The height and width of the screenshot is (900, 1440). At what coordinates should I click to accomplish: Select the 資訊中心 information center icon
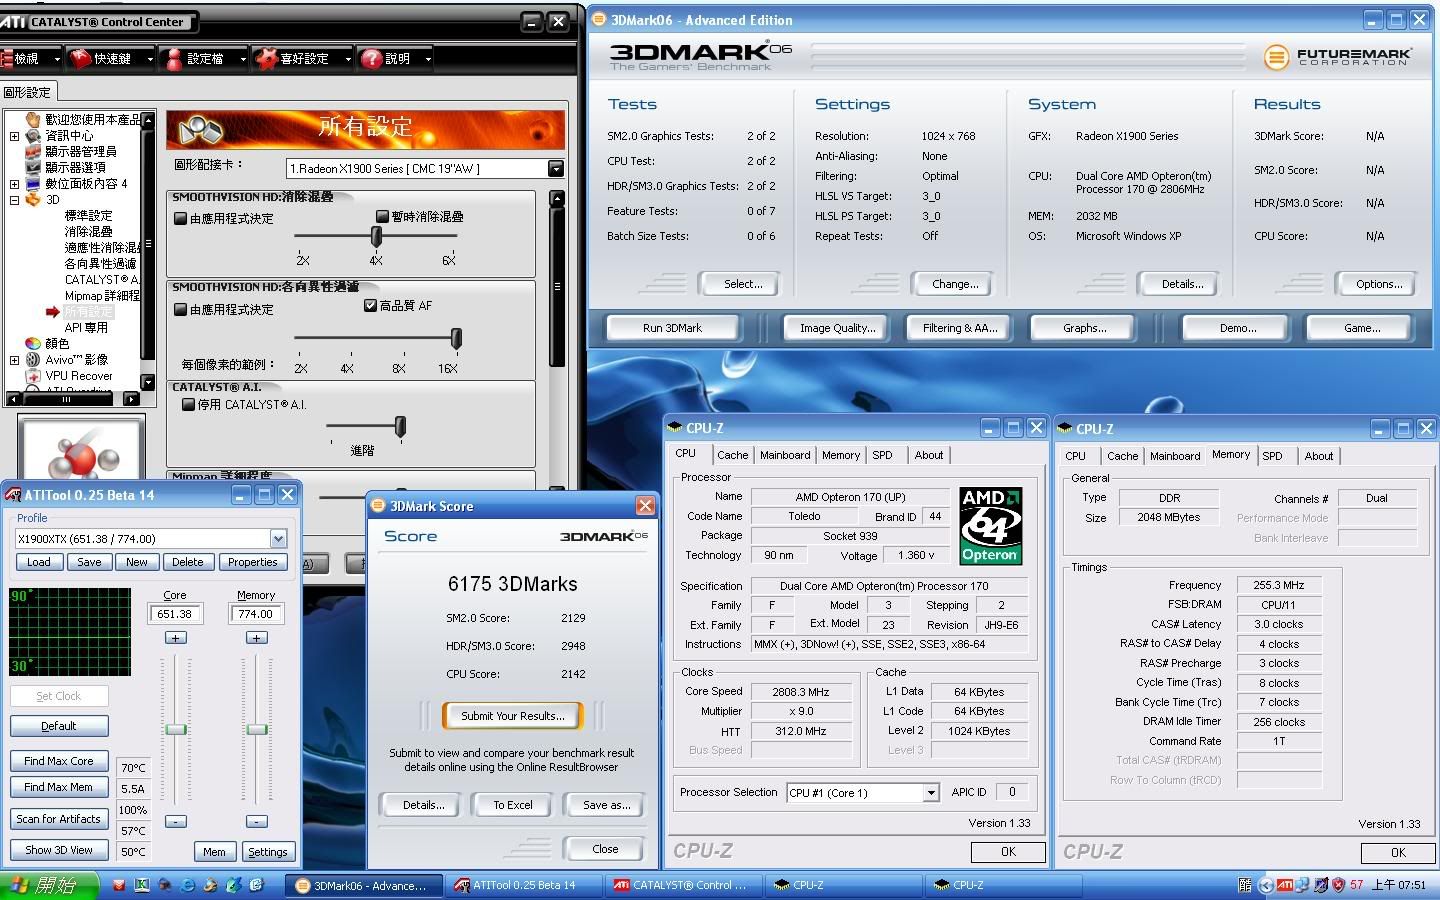(33, 135)
